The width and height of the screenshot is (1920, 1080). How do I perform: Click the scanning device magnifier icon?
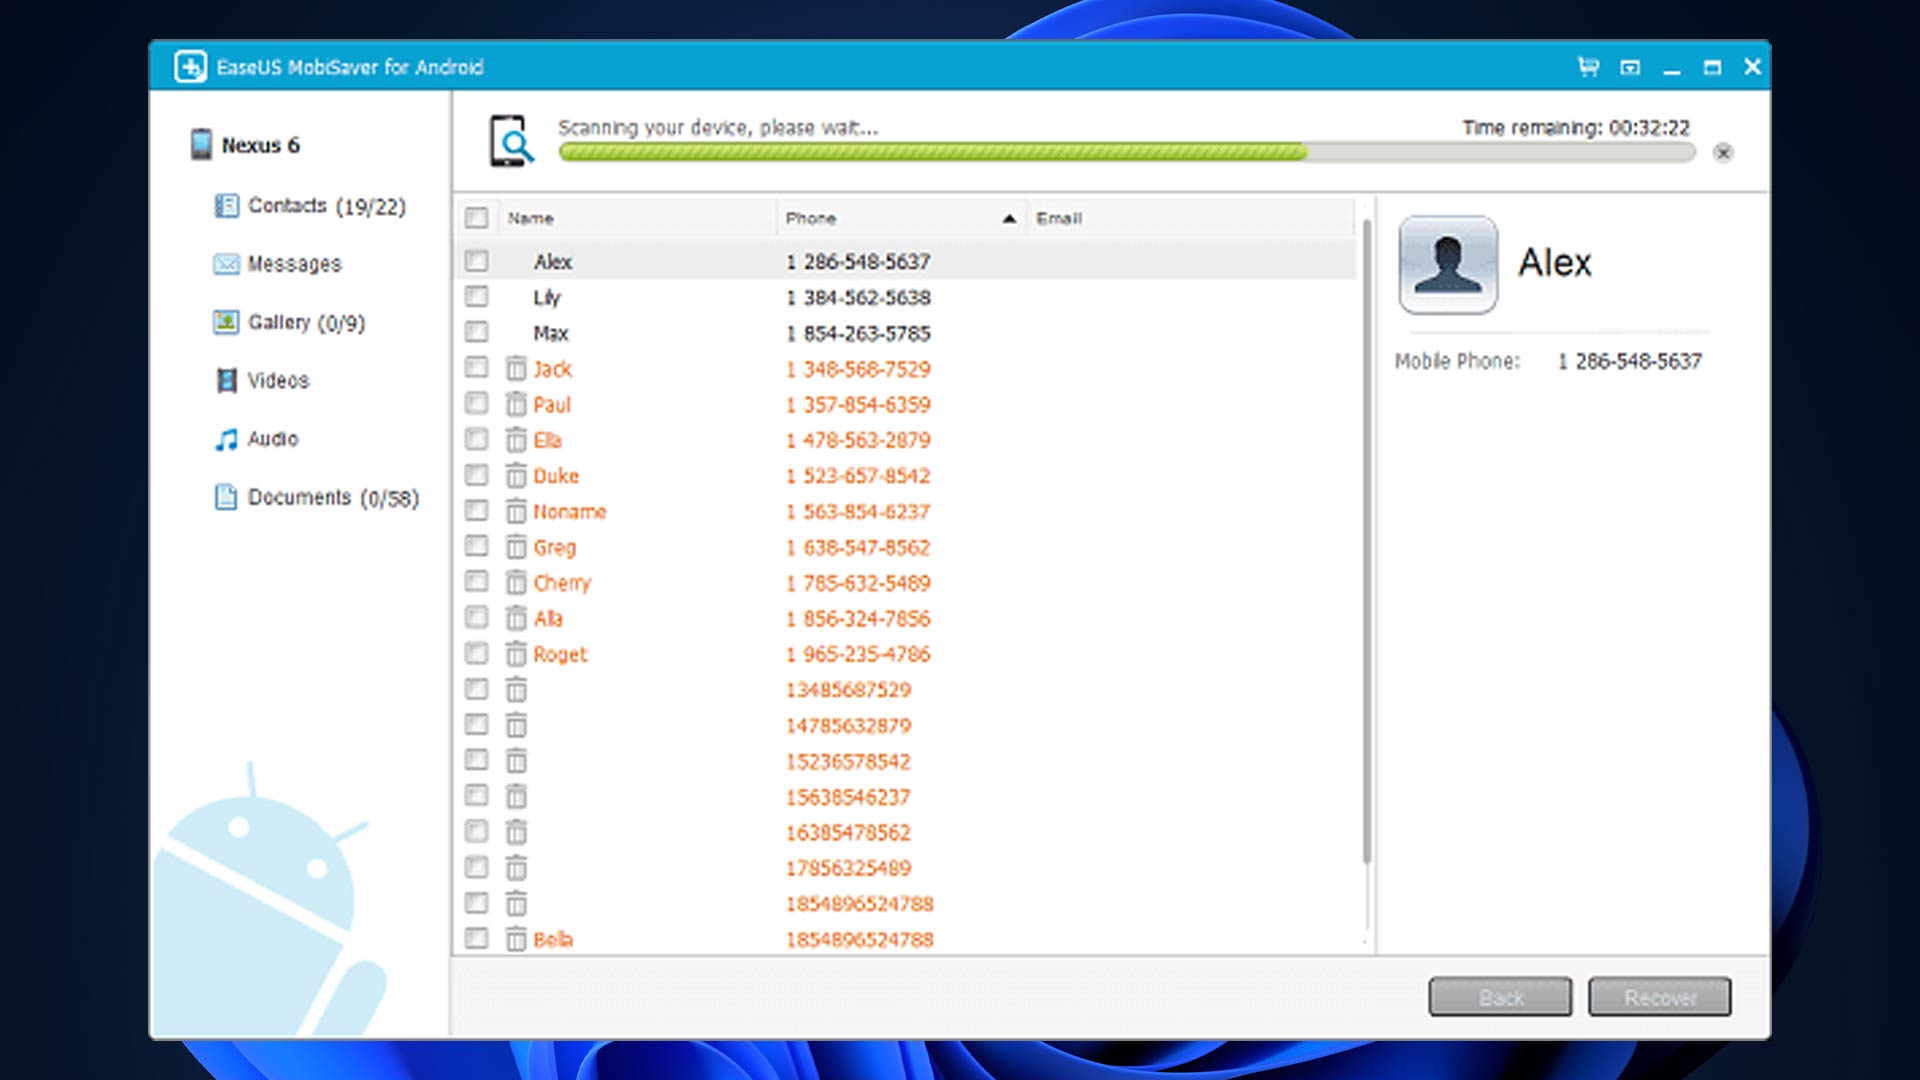[511, 141]
